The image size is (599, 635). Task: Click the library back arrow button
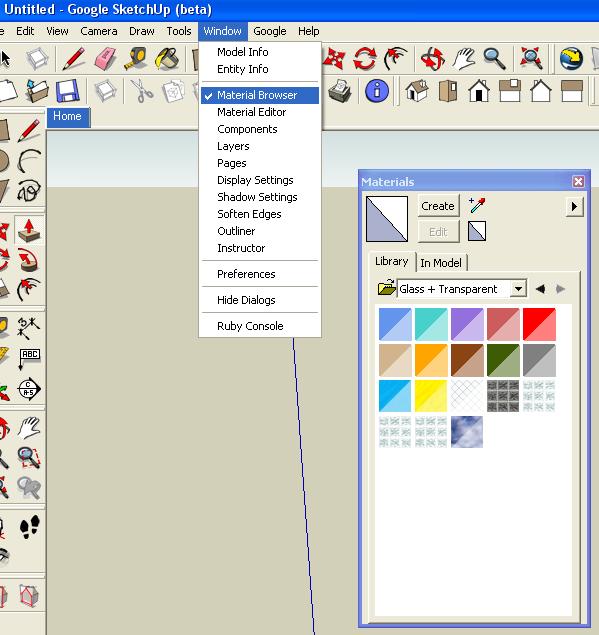pyautogui.click(x=540, y=289)
